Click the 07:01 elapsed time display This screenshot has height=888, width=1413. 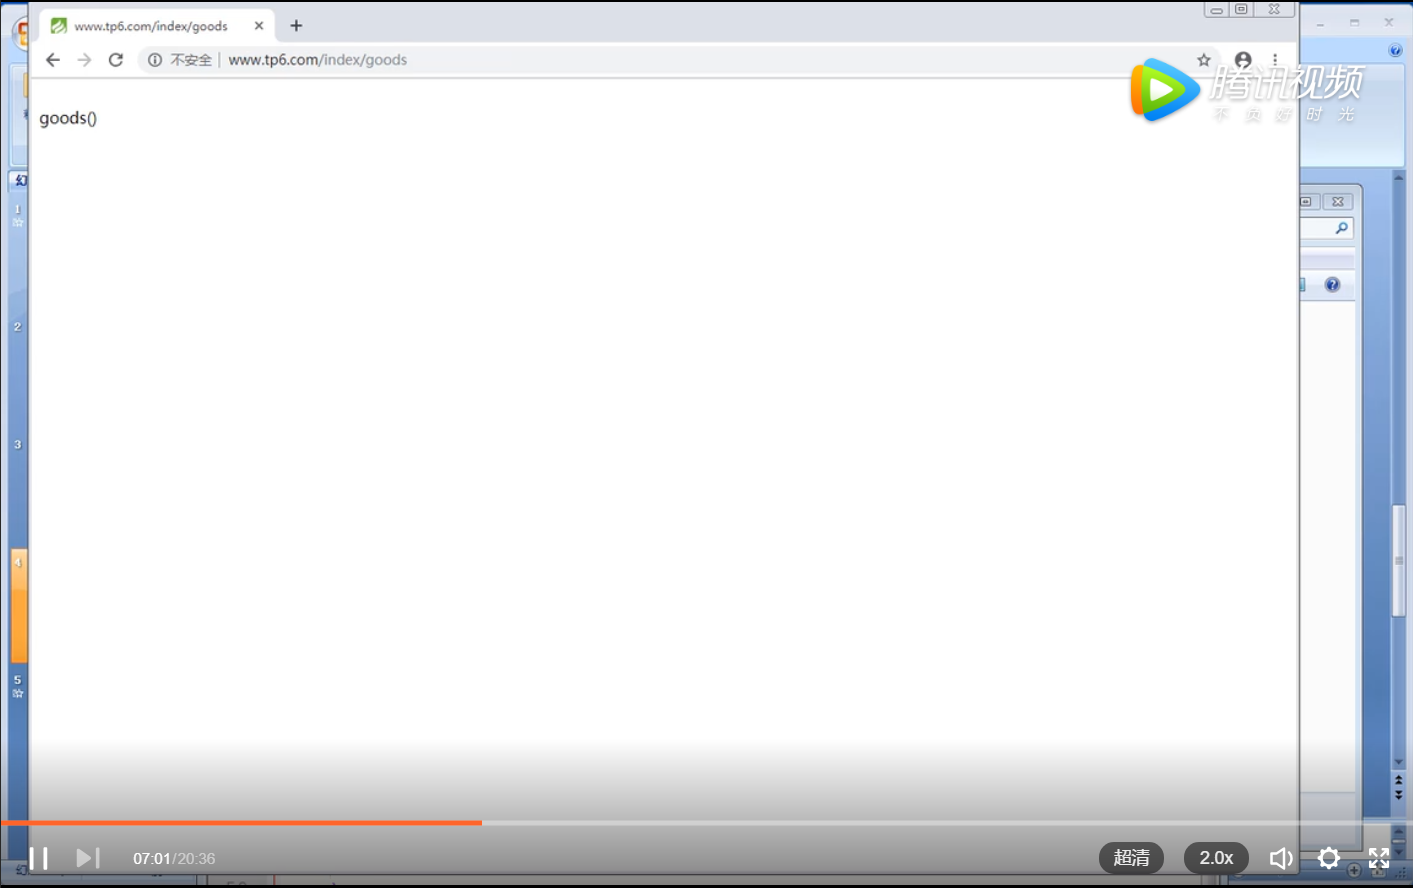pyautogui.click(x=152, y=859)
